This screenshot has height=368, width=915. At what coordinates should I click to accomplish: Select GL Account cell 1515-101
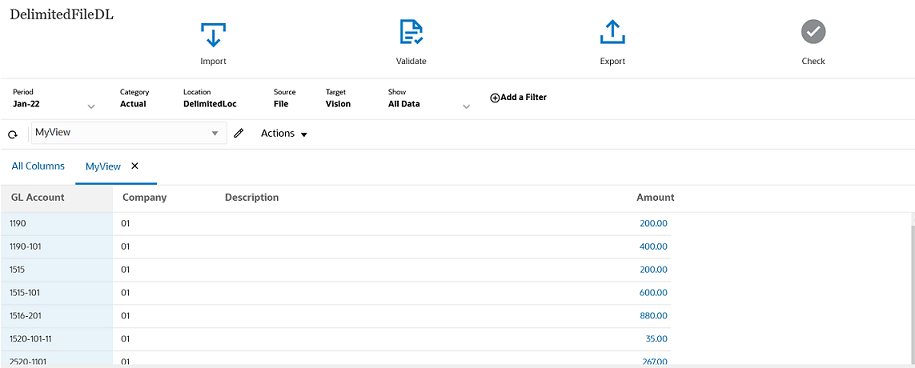tap(57, 293)
